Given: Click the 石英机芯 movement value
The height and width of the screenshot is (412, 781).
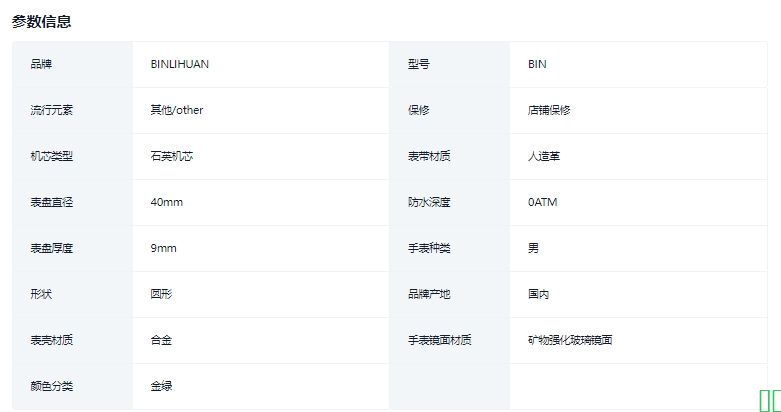Looking at the screenshot, I should (168, 156).
